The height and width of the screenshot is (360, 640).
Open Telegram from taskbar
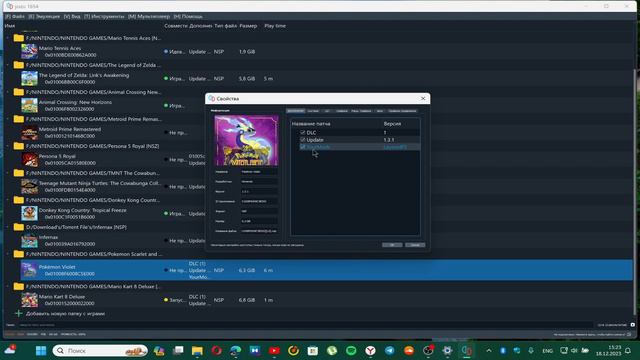[389, 351]
